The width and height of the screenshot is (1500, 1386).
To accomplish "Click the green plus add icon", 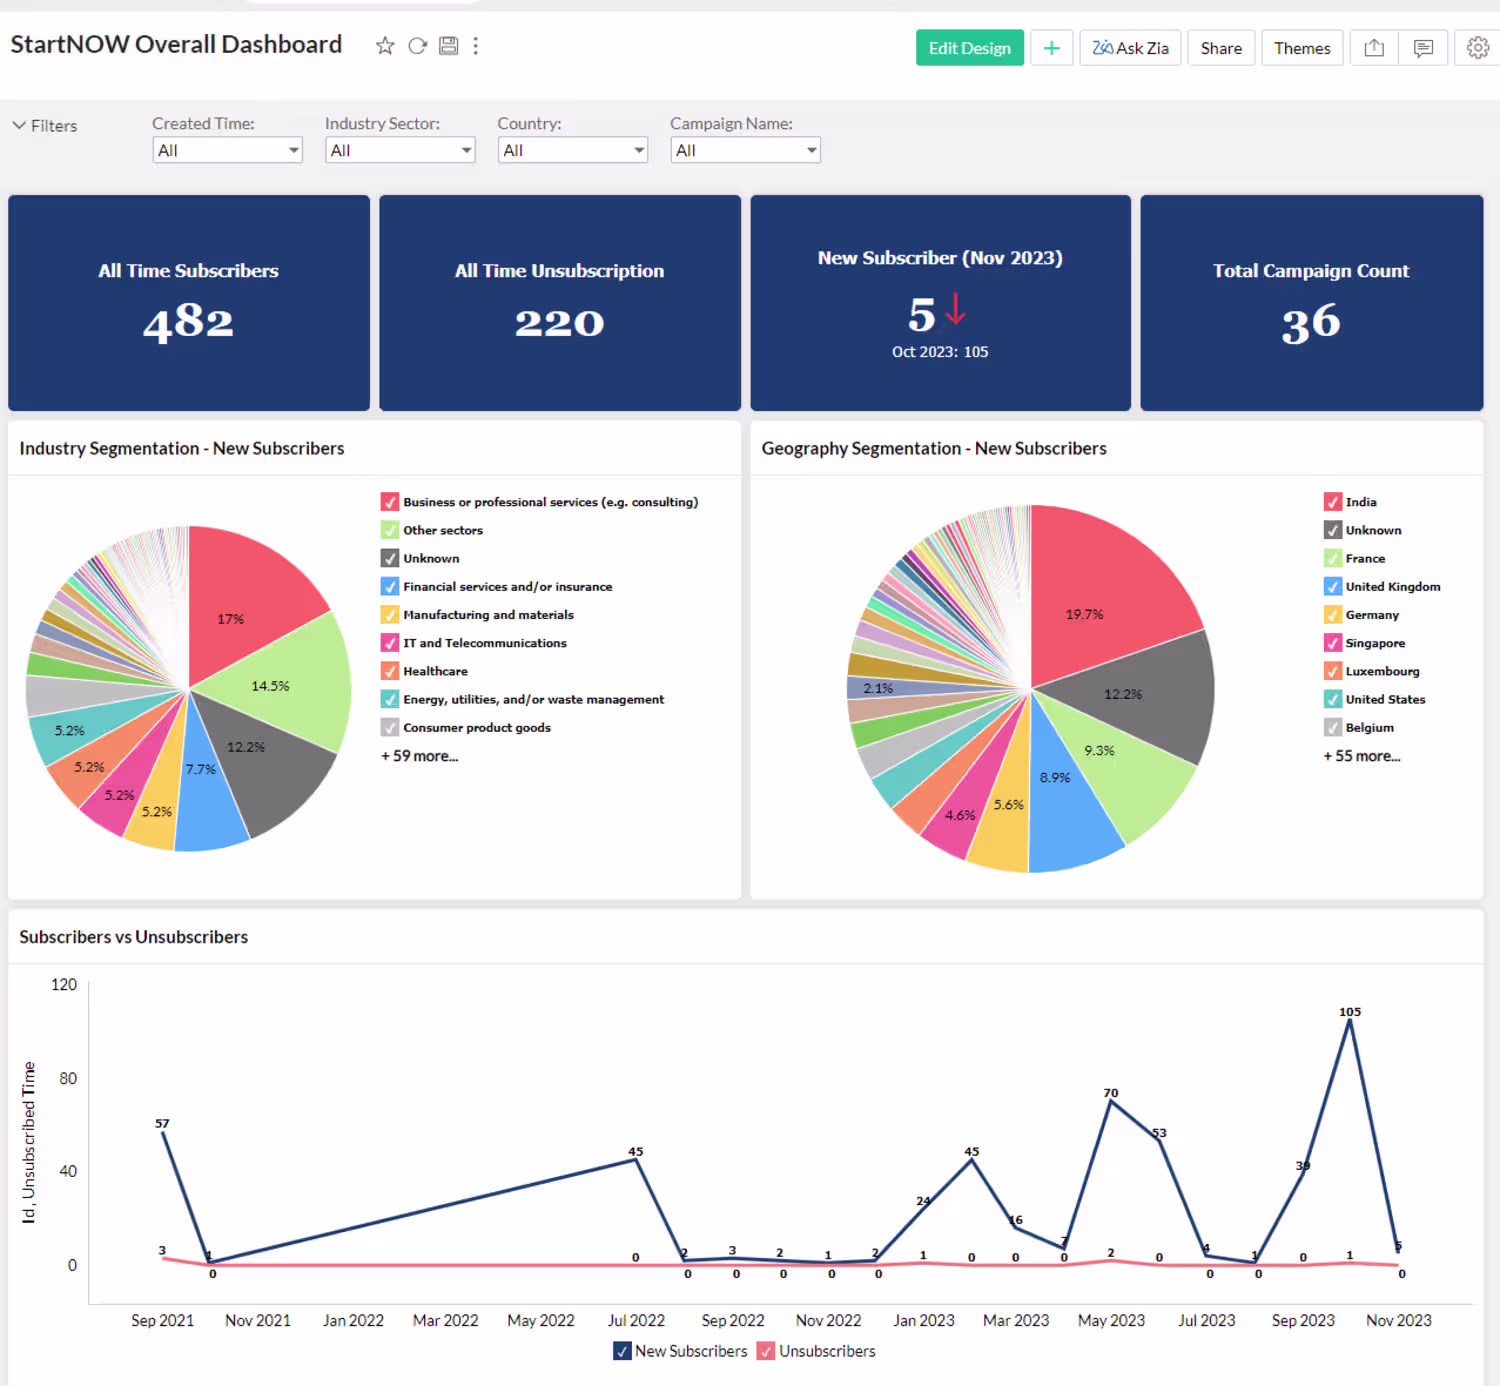I will (x=1052, y=48).
